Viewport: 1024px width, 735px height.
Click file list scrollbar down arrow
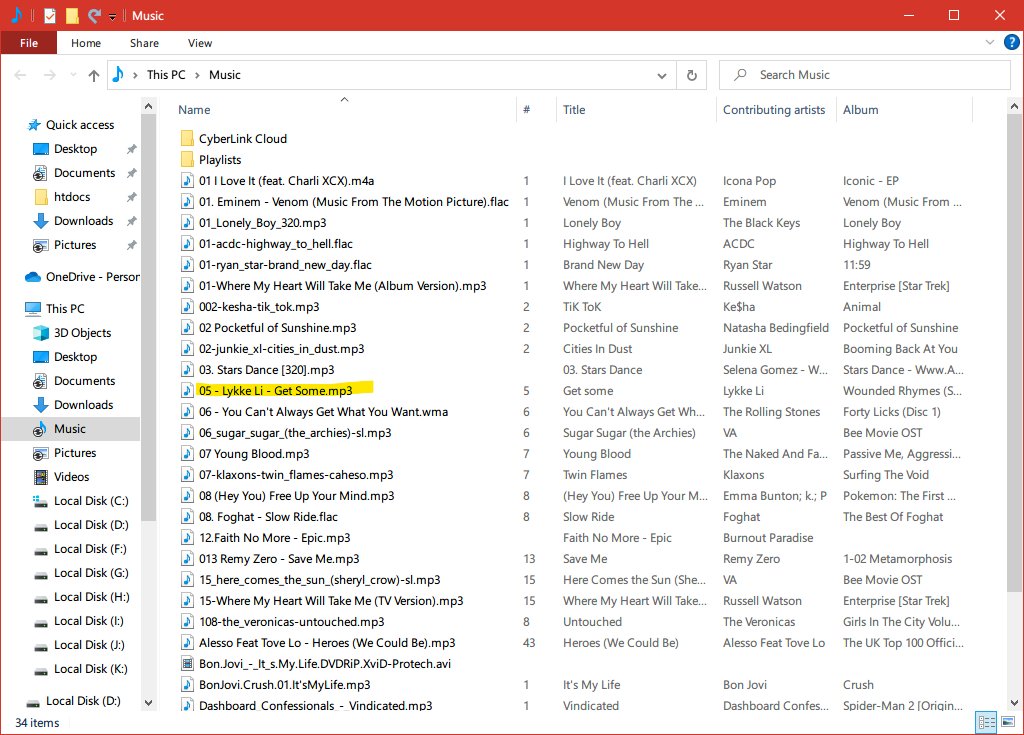(x=1014, y=703)
